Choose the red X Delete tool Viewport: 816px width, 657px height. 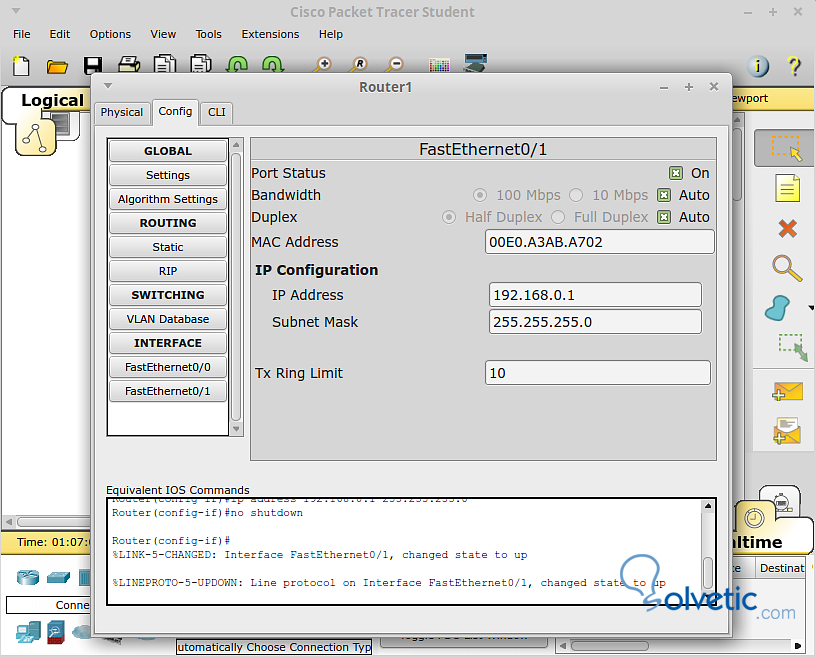787,228
